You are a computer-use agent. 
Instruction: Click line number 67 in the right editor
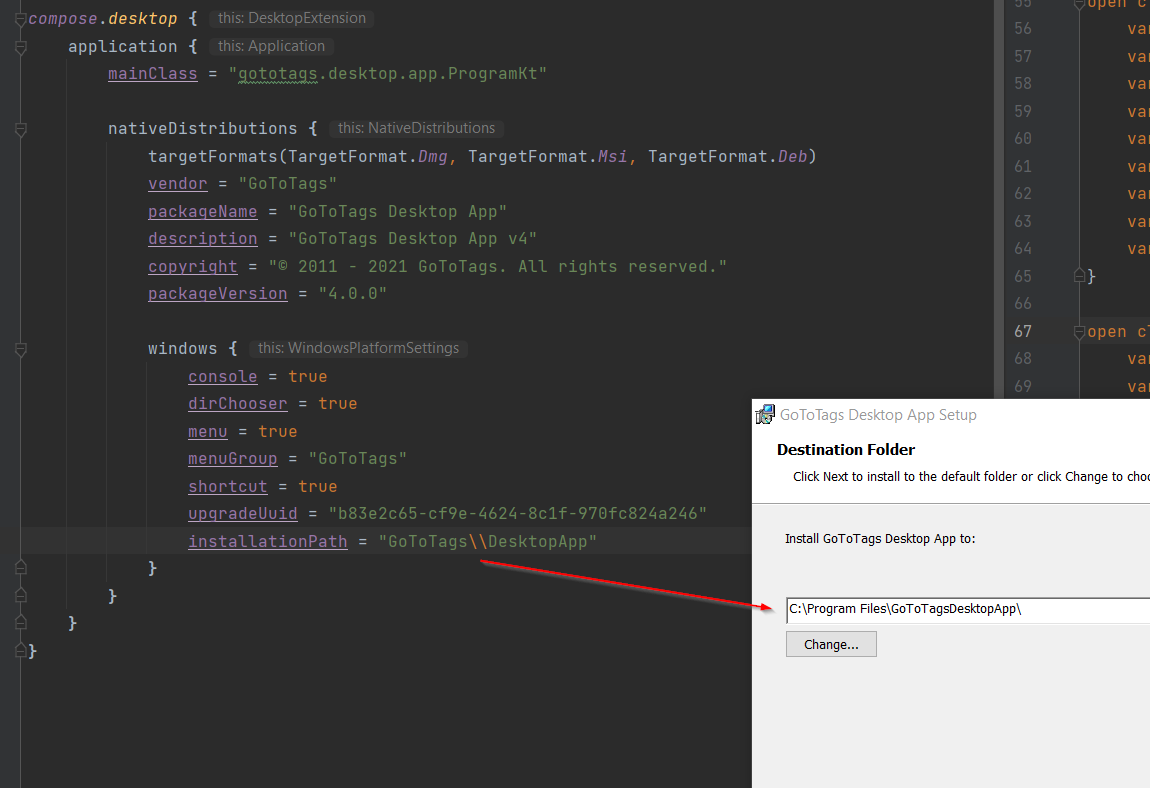tap(1021, 331)
